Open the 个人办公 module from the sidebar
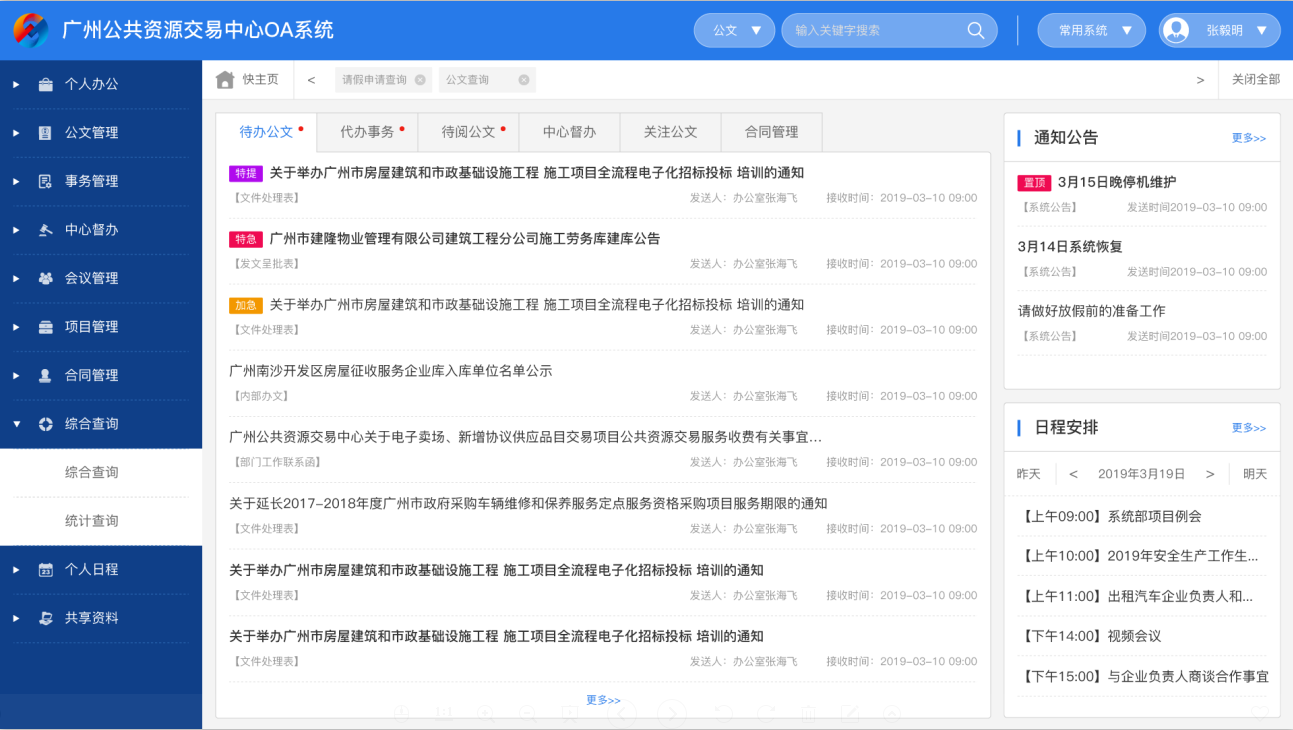Image resolution: width=1293 pixels, height=730 pixels. (44, 84)
